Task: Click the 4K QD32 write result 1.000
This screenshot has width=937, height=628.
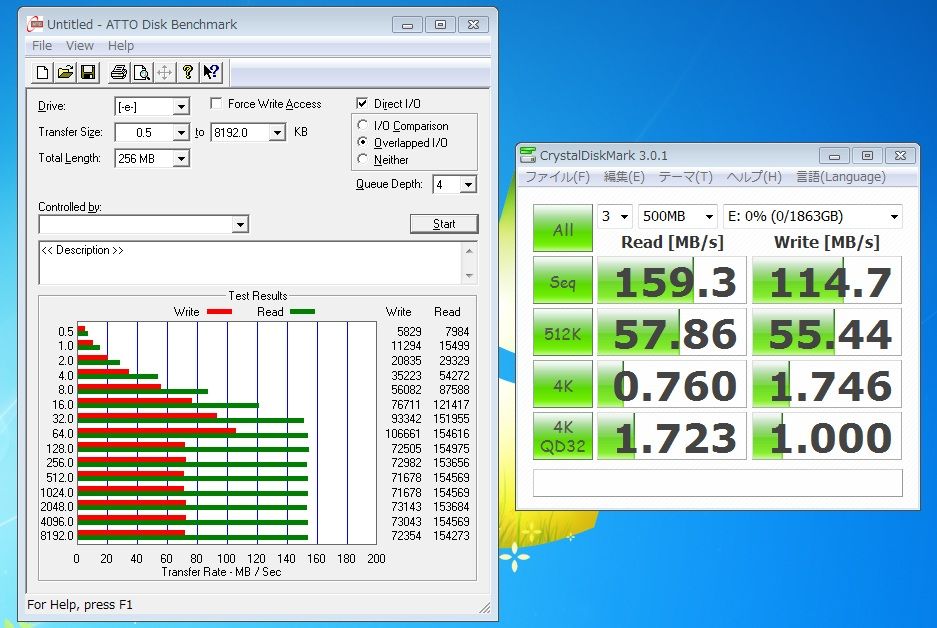Action: coord(827,437)
